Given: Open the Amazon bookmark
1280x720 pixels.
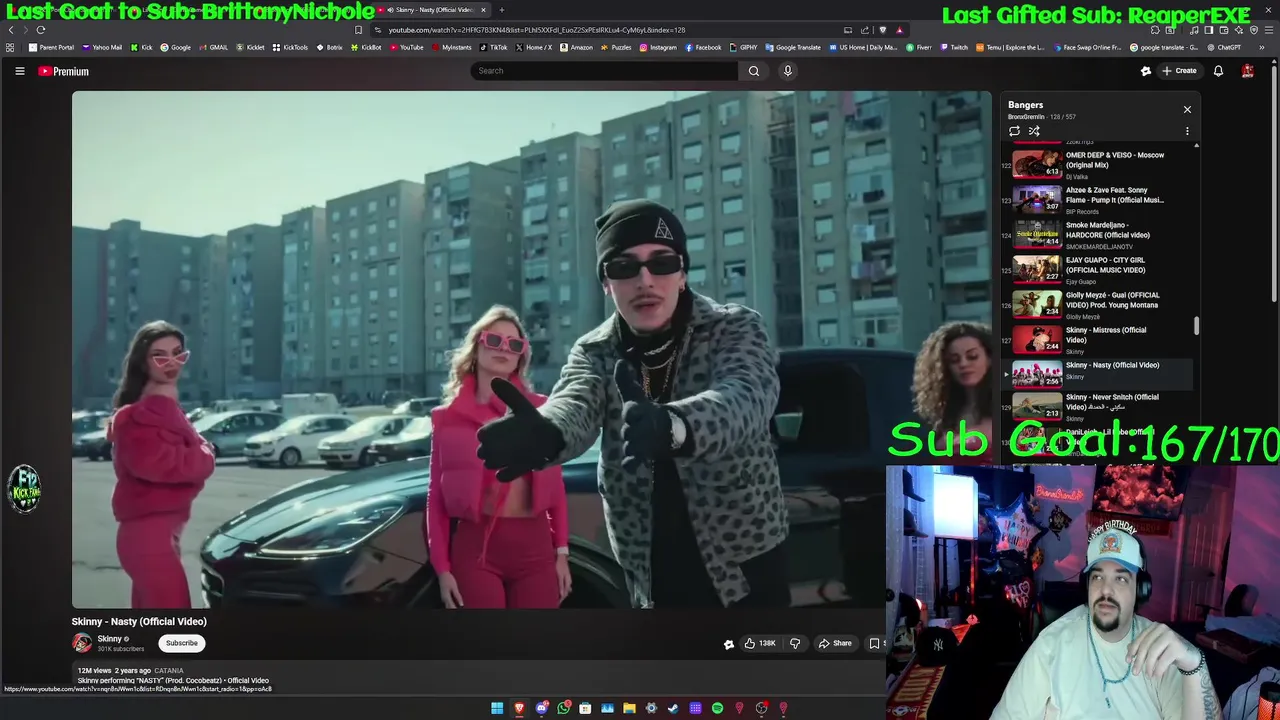Looking at the screenshot, I should click(576, 47).
